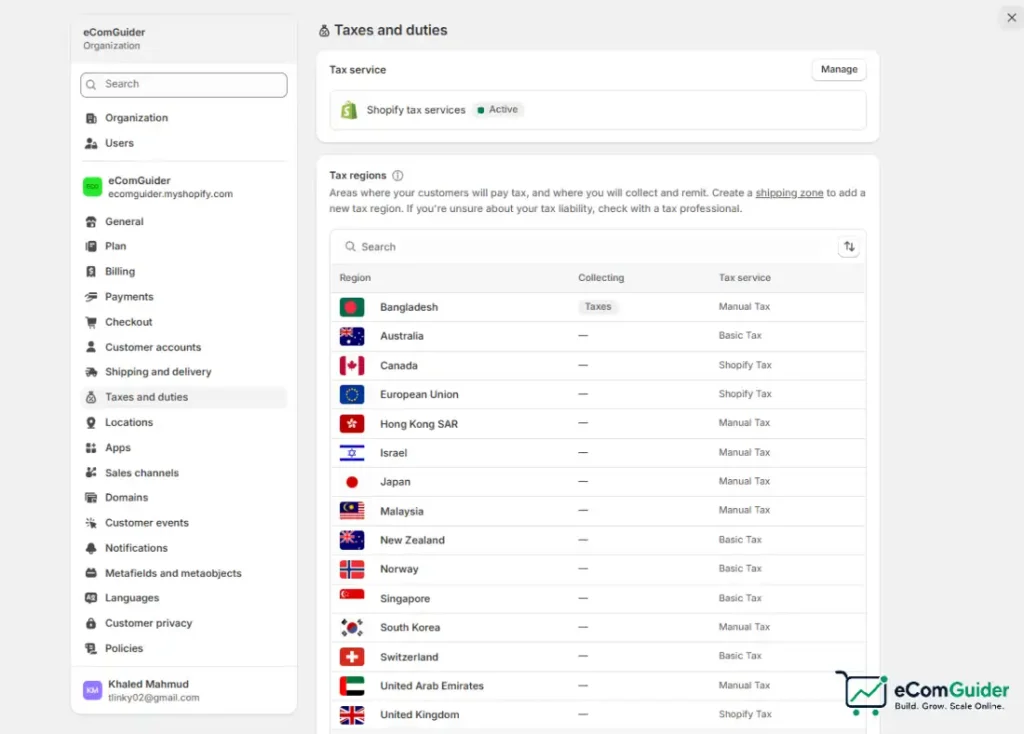This screenshot has width=1024, height=734.
Task: Click the General settings store icon
Action: pyautogui.click(x=91, y=222)
